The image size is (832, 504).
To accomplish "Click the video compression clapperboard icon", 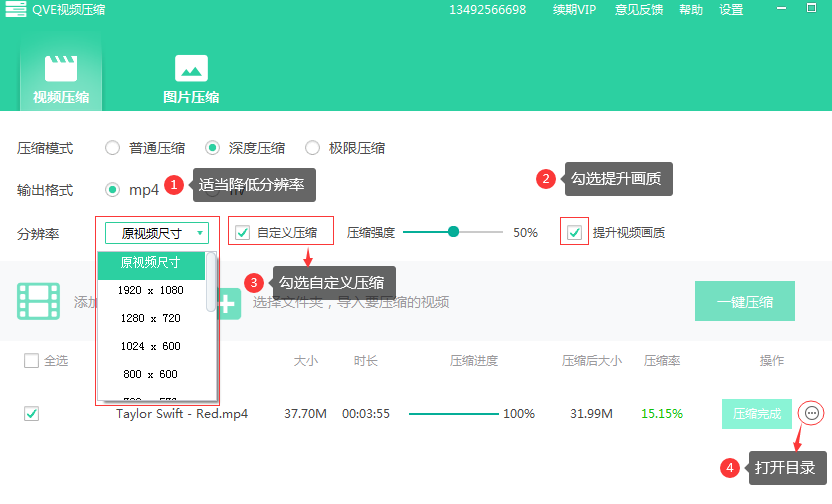I will (x=60, y=68).
